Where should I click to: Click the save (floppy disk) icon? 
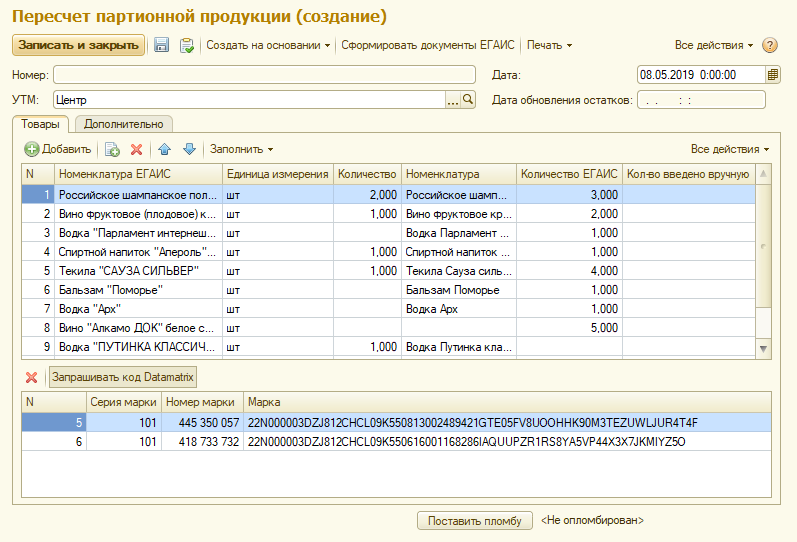click(x=161, y=45)
